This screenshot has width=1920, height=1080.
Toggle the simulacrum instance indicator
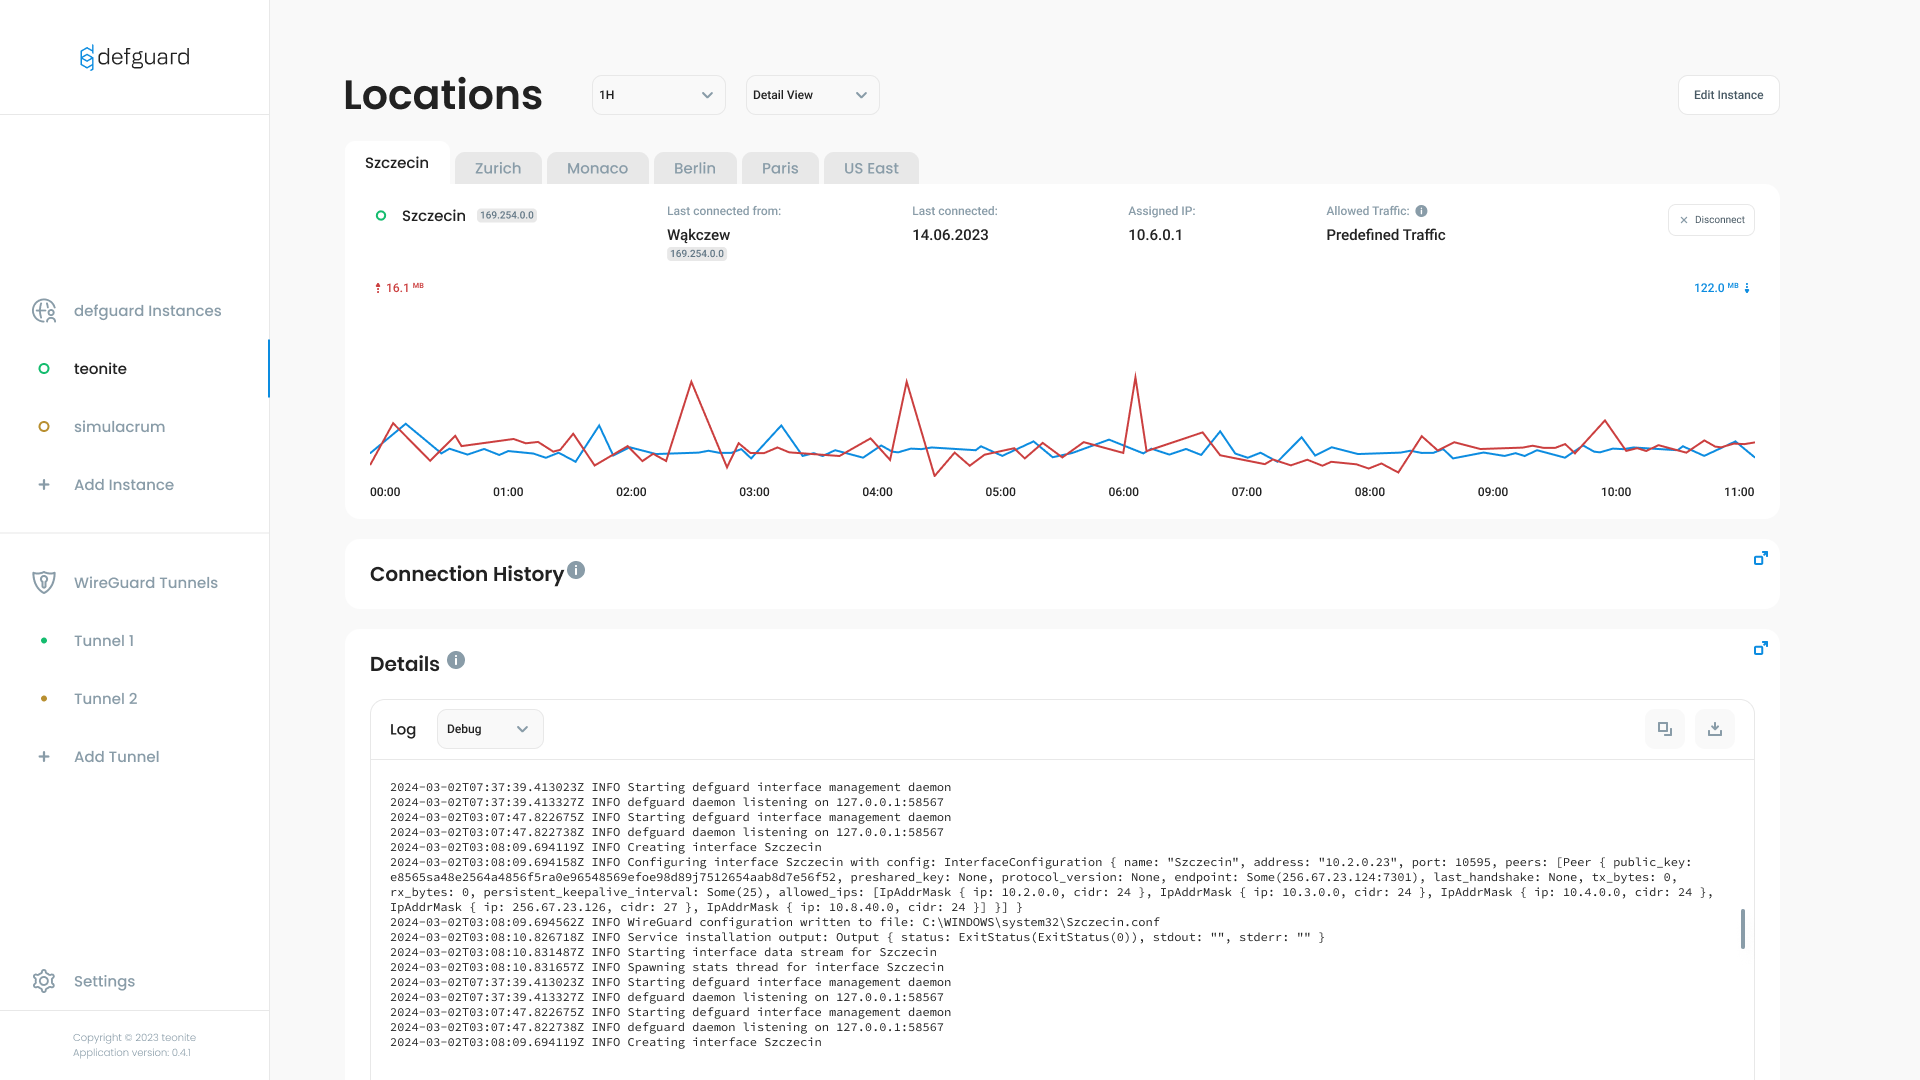pos(44,426)
